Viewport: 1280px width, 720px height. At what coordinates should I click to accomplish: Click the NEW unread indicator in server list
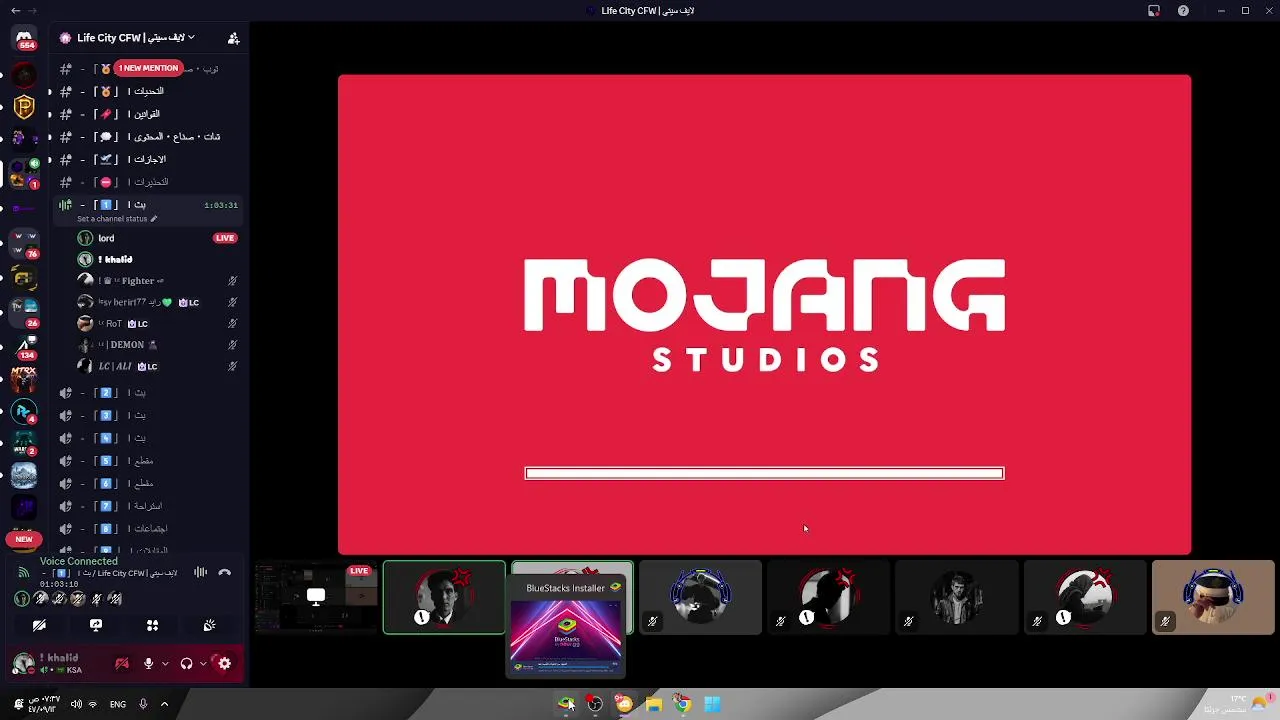pyautogui.click(x=24, y=539)
